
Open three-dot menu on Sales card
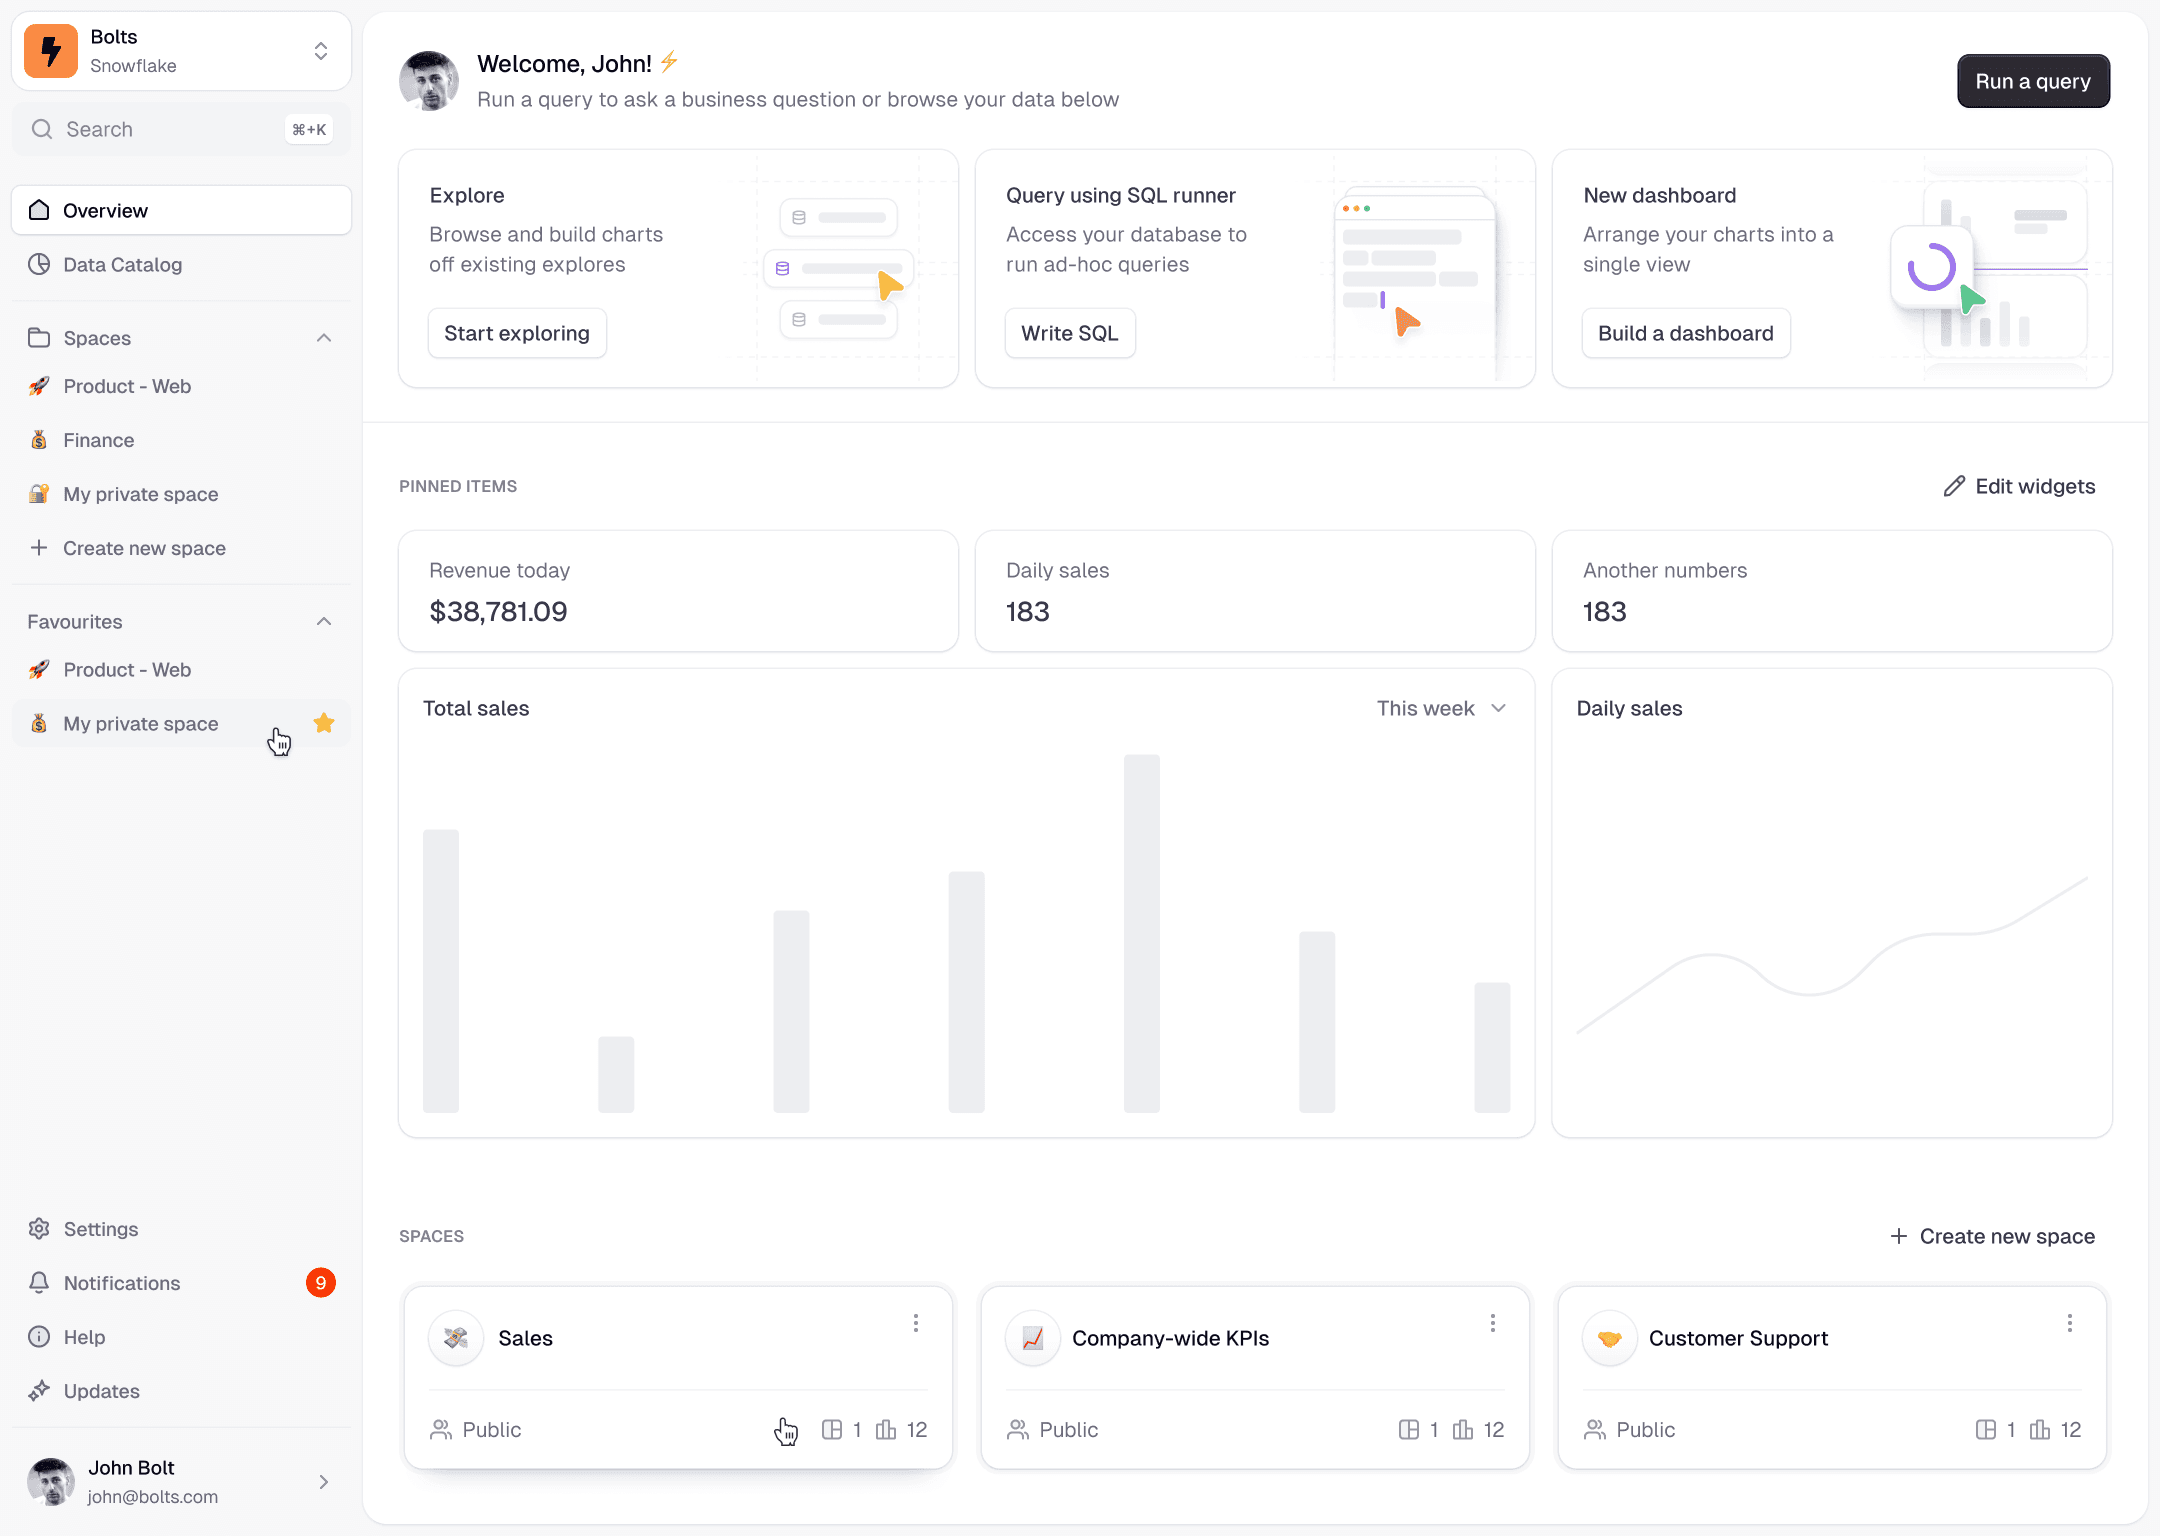916,1323
